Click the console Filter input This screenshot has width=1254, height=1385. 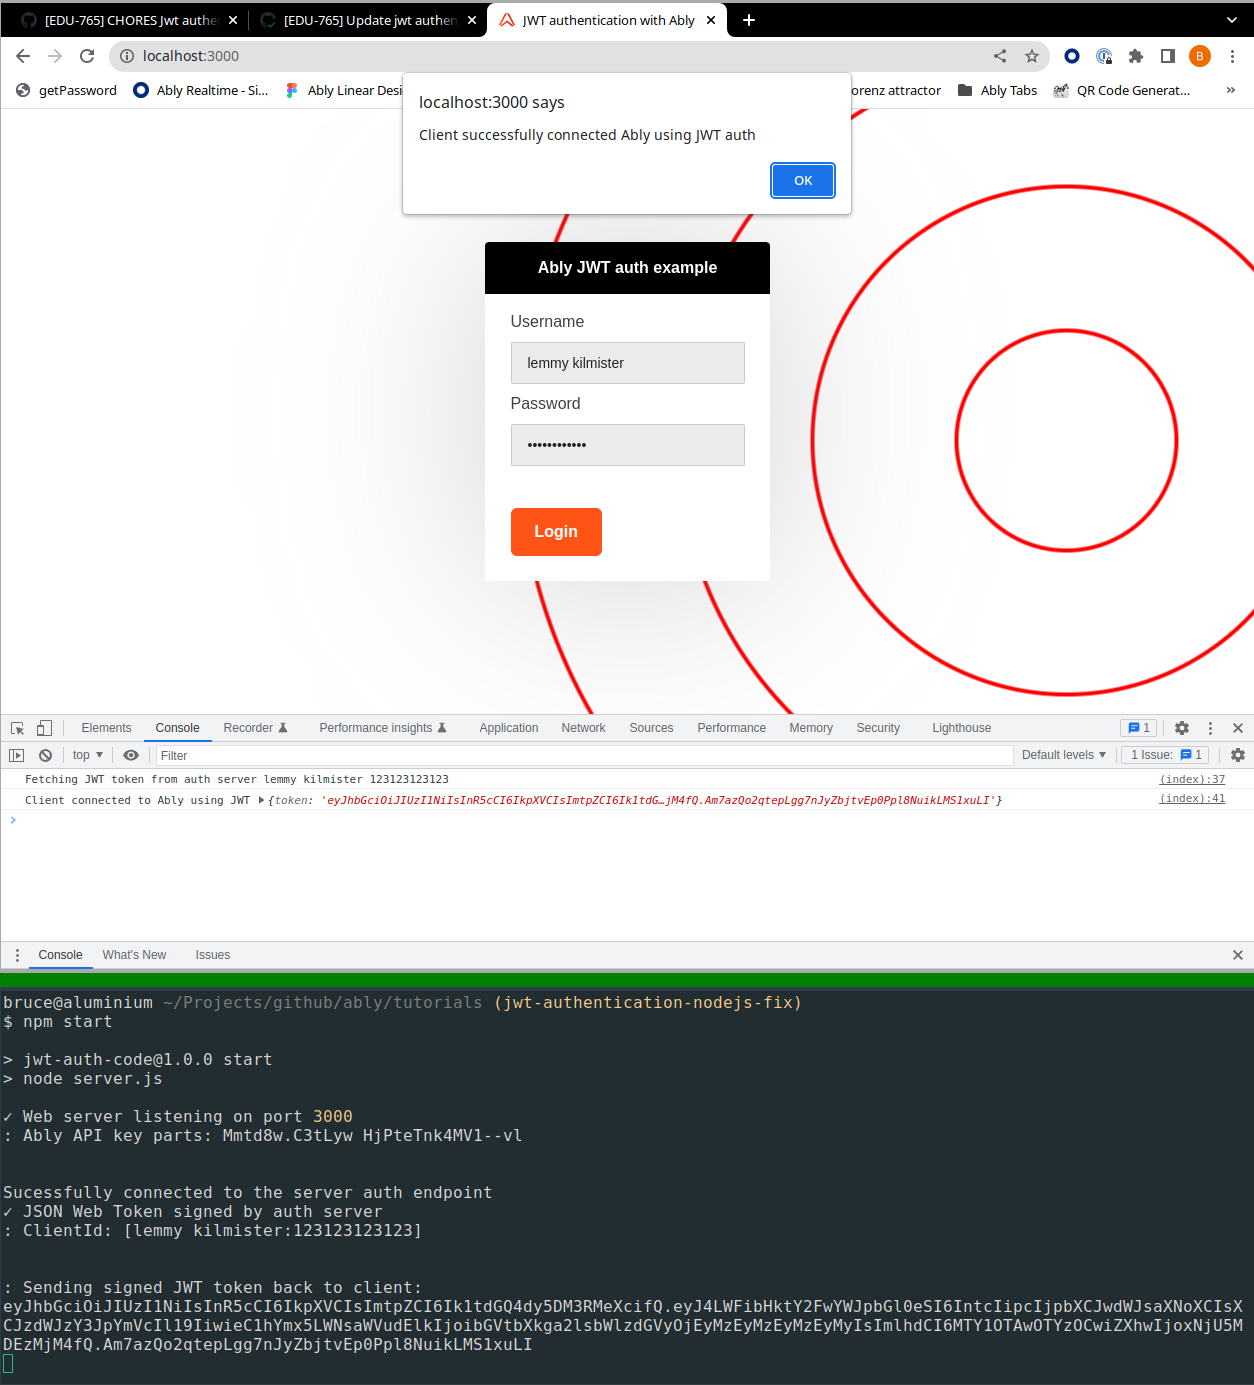(584, 755)
